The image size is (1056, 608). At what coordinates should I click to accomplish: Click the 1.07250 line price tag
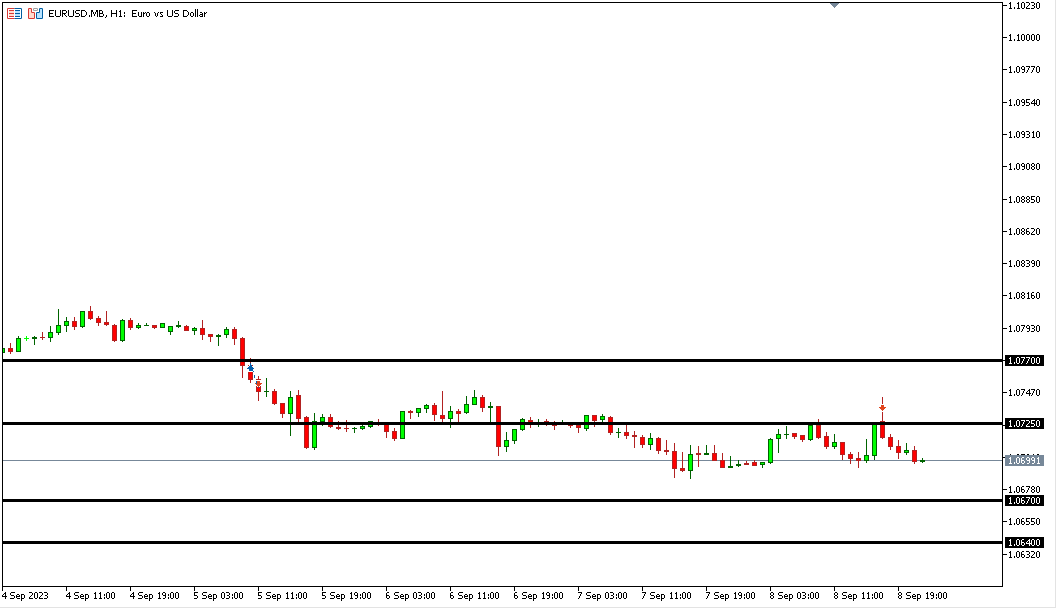click(1024, 424)
